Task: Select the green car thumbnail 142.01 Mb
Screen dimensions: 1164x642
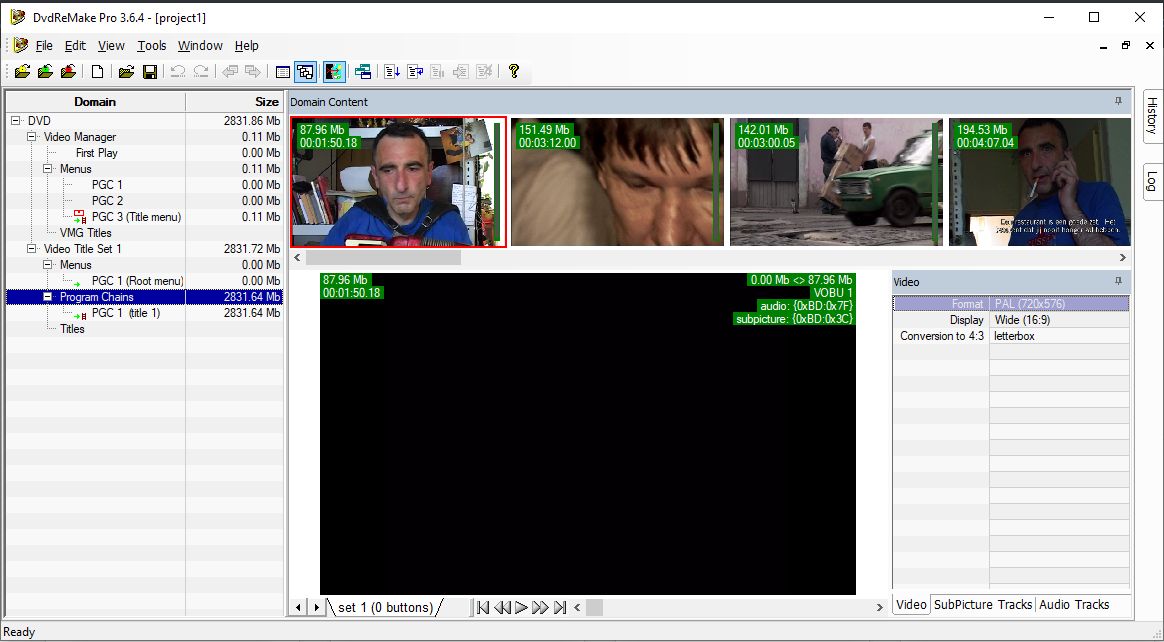Action: point(837,182)
